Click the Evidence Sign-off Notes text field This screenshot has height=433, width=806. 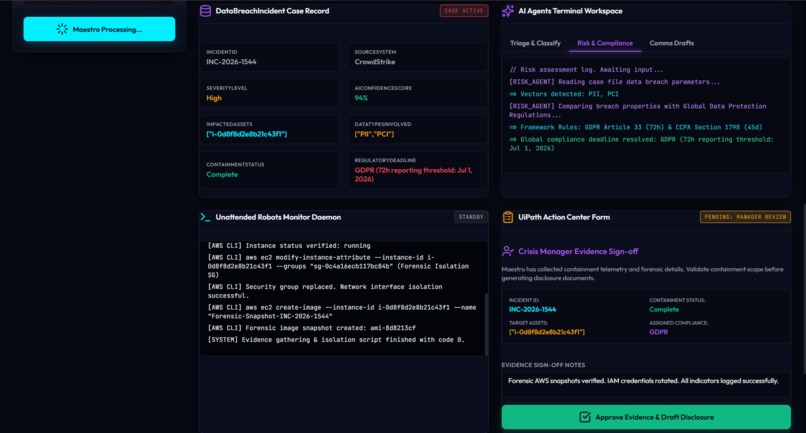tap(646, 384)
